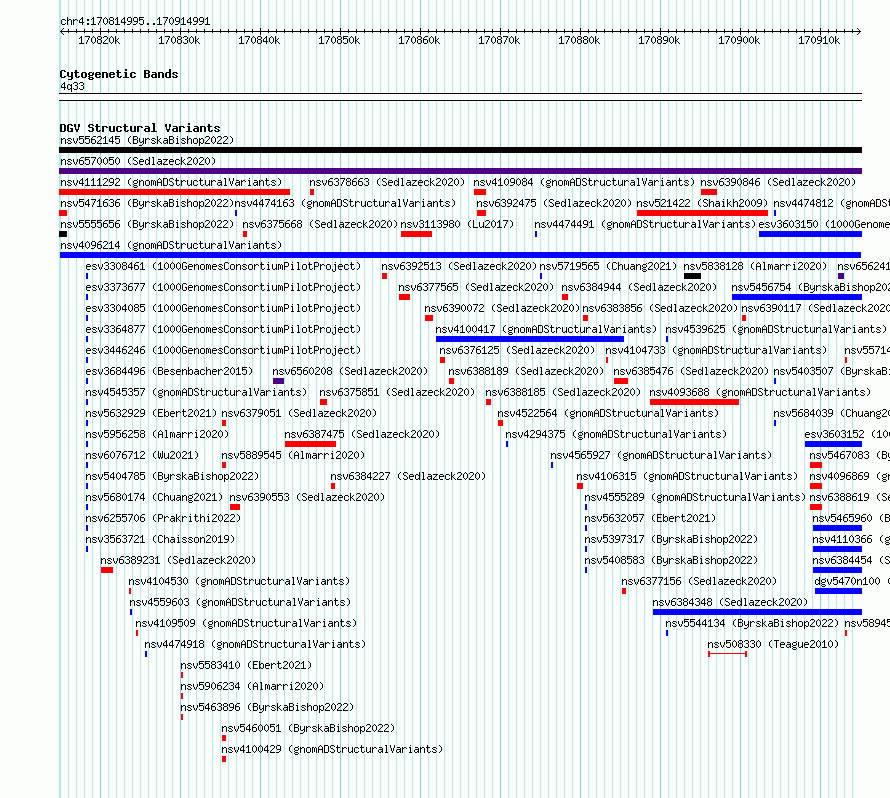
Task: Select nsv6255706 (Prakrithi2022) label
Action: 163,518
